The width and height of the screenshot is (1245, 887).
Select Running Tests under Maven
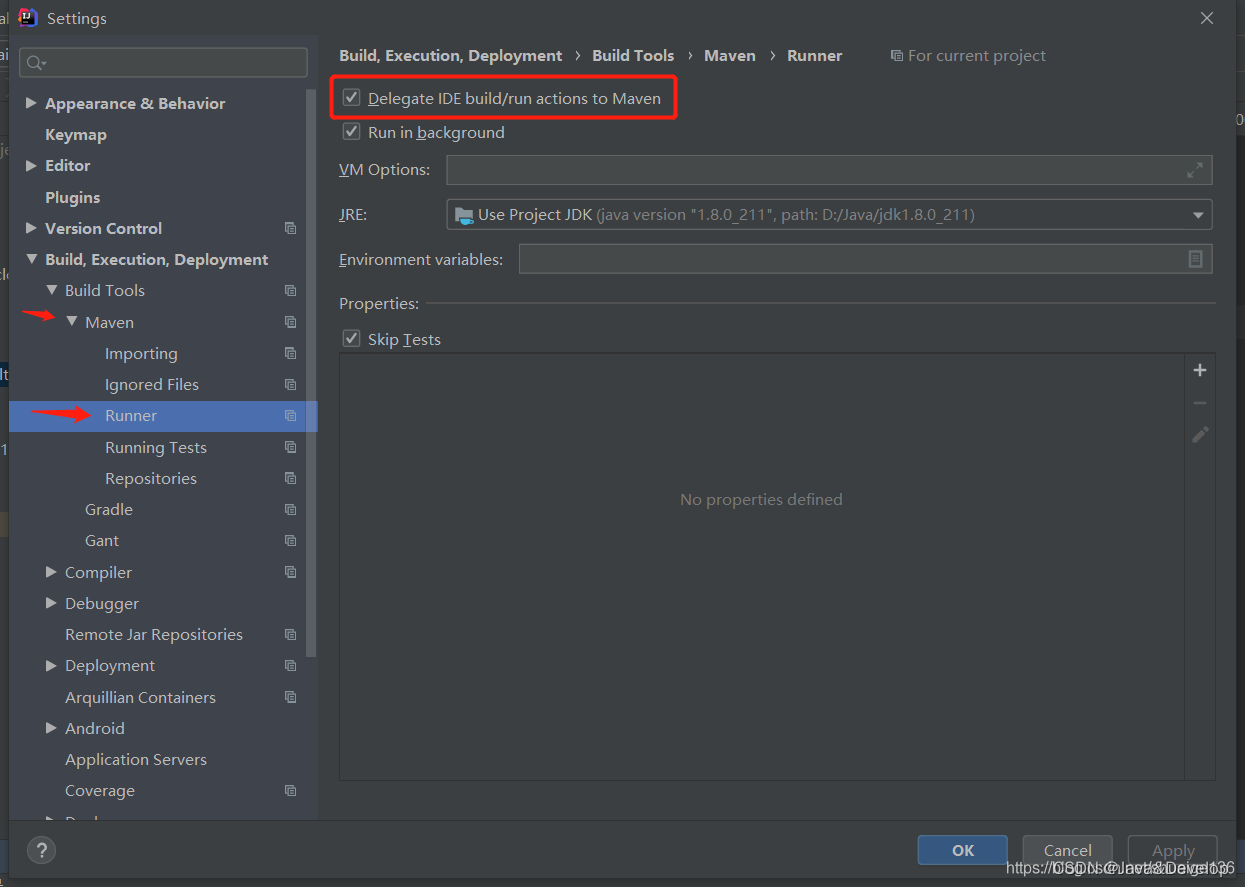pos(156,447)
